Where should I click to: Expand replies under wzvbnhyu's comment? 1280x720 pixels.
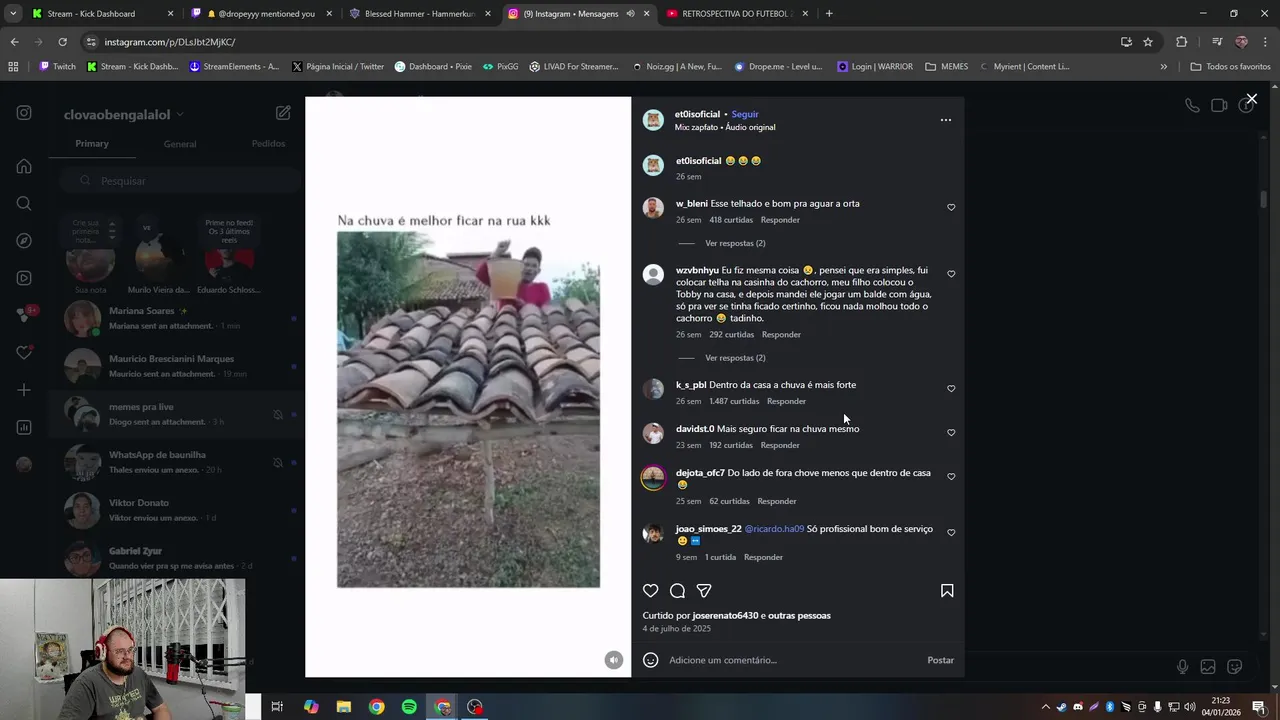click(735, 358)
